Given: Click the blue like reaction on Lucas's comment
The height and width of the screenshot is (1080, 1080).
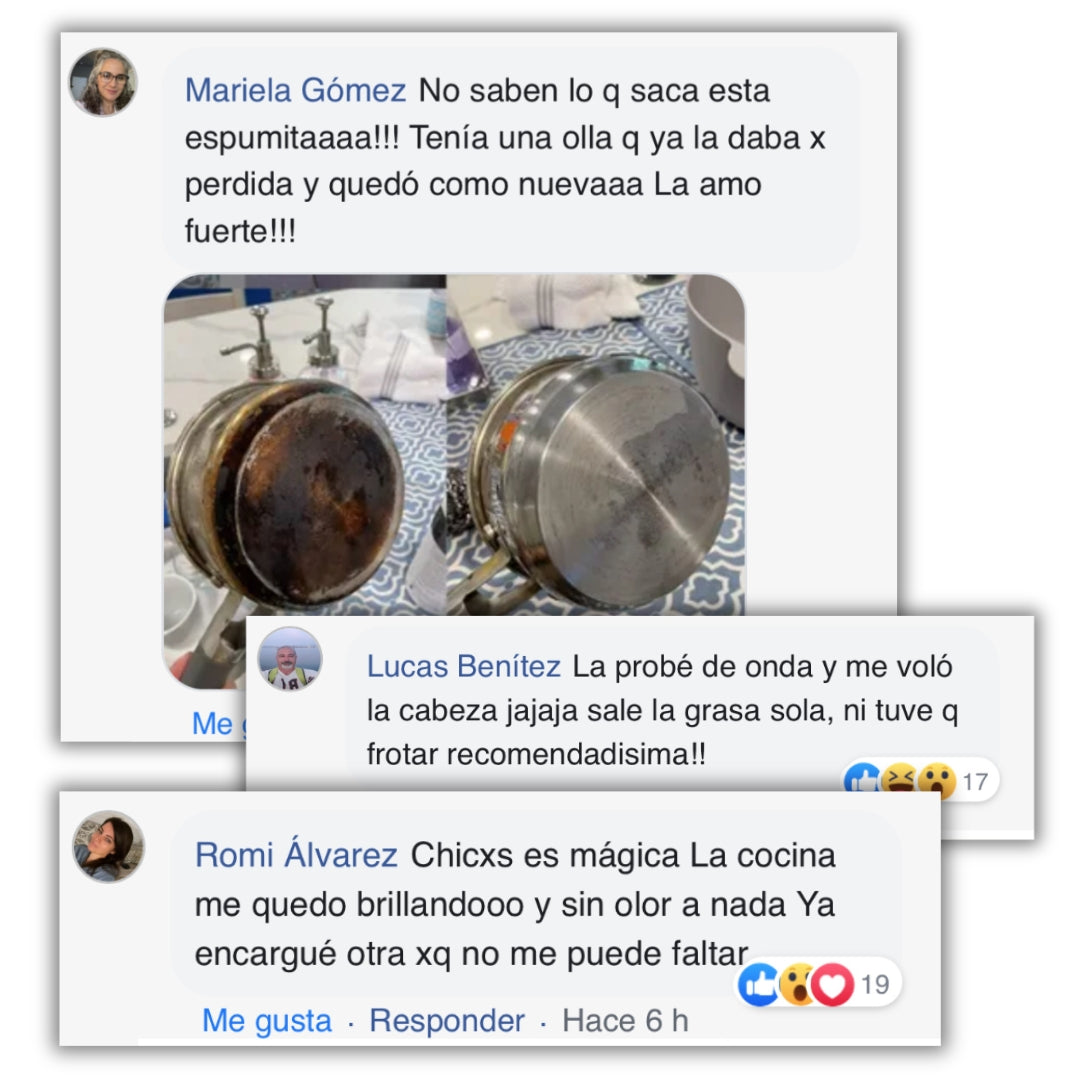Looking at the screenshot, I should click(861, 780).
